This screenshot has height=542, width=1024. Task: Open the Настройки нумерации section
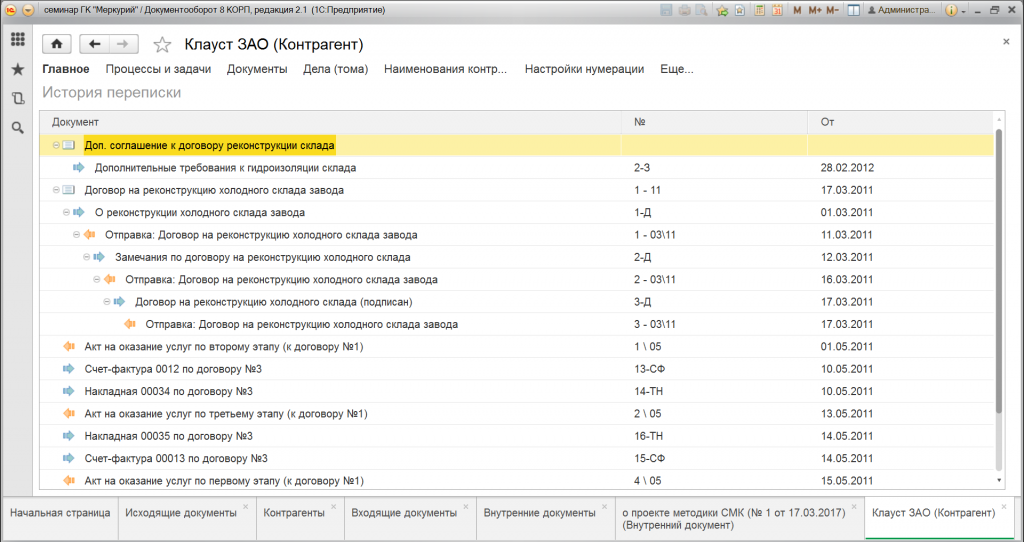point(584,69)
